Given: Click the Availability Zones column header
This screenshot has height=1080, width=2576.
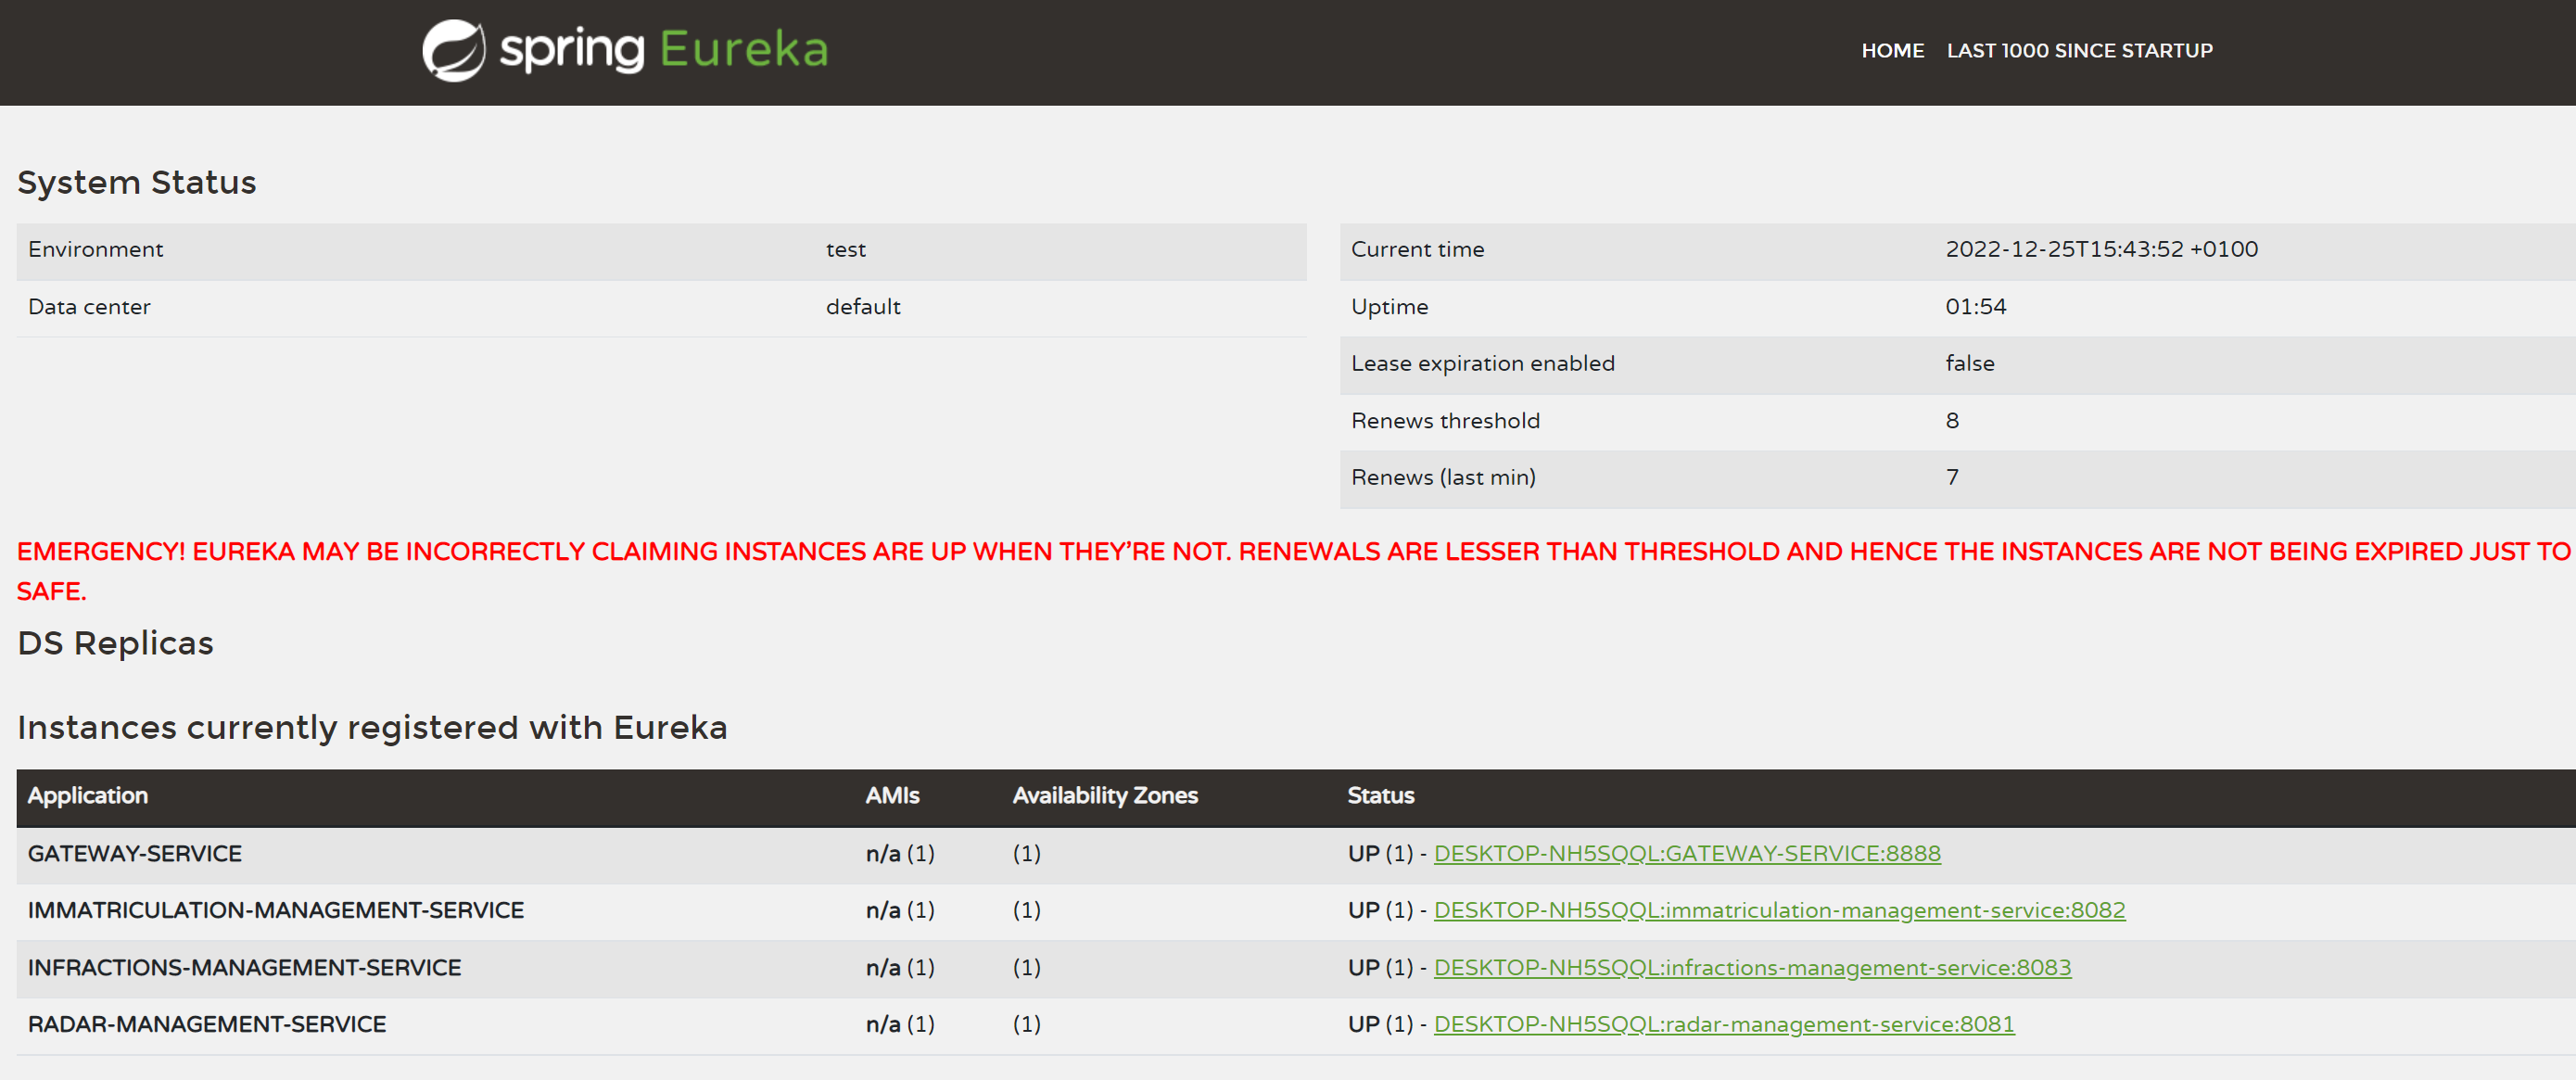Looking at the screenshot, I should tap(1104, 796).
